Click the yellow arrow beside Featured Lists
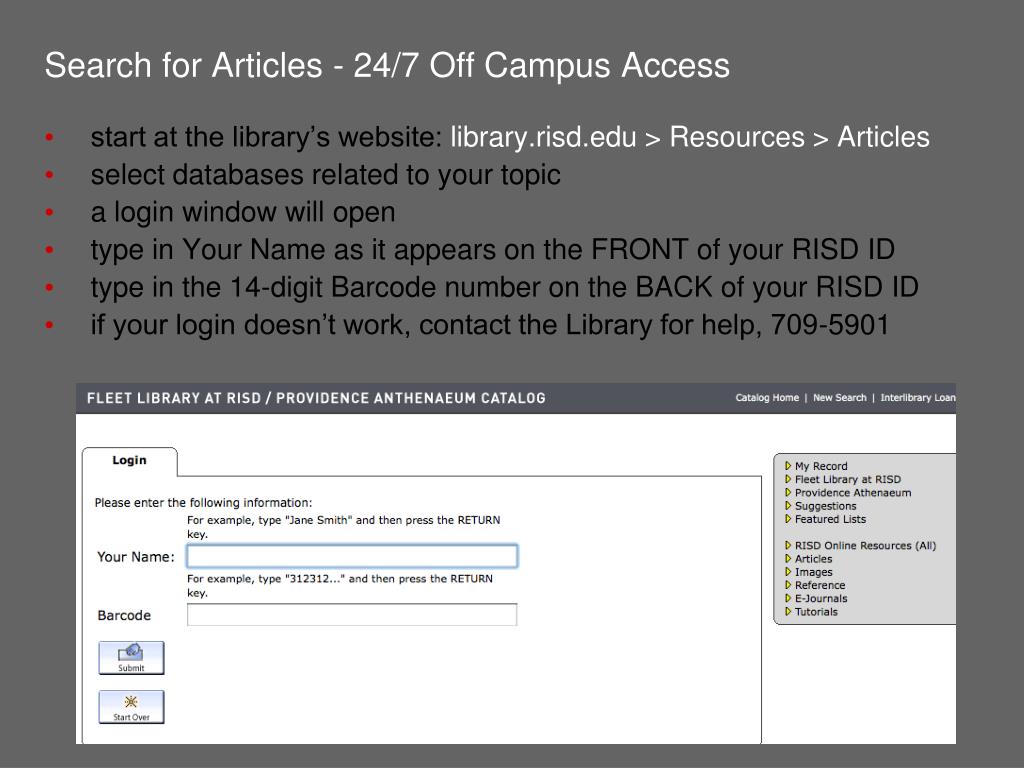The height and width of the screenshot is (768, 1024). [x=788, y=519]
